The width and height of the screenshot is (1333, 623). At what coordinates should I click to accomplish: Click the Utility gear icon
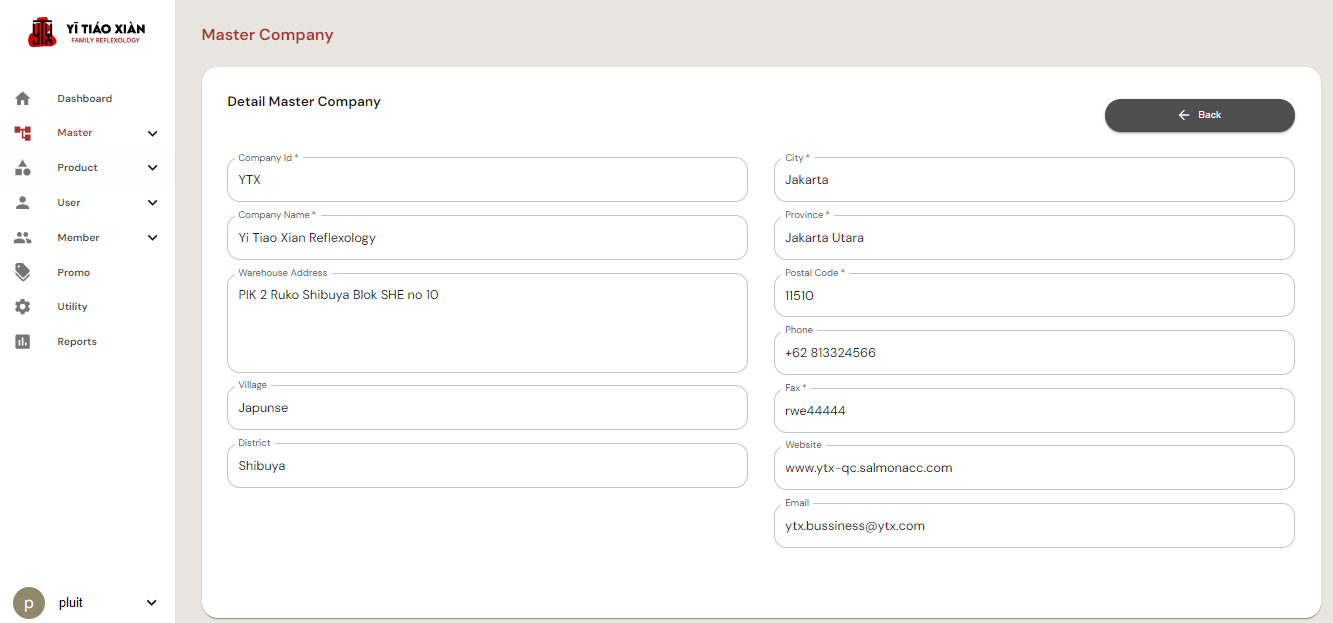[22, 307]
